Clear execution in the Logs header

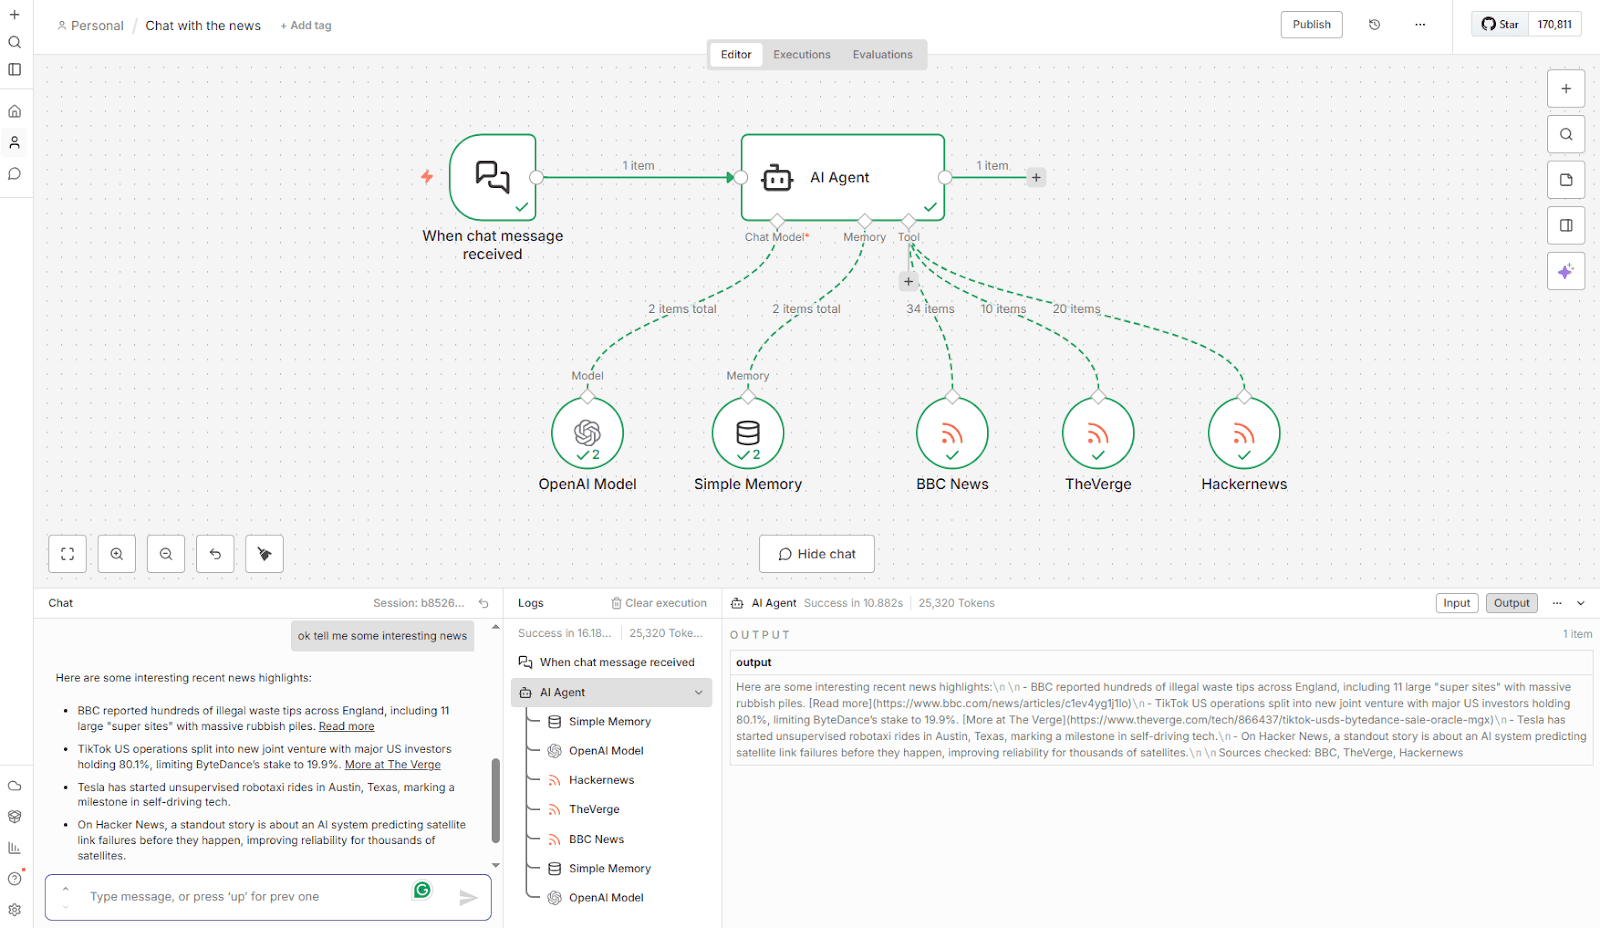[659, 603]
